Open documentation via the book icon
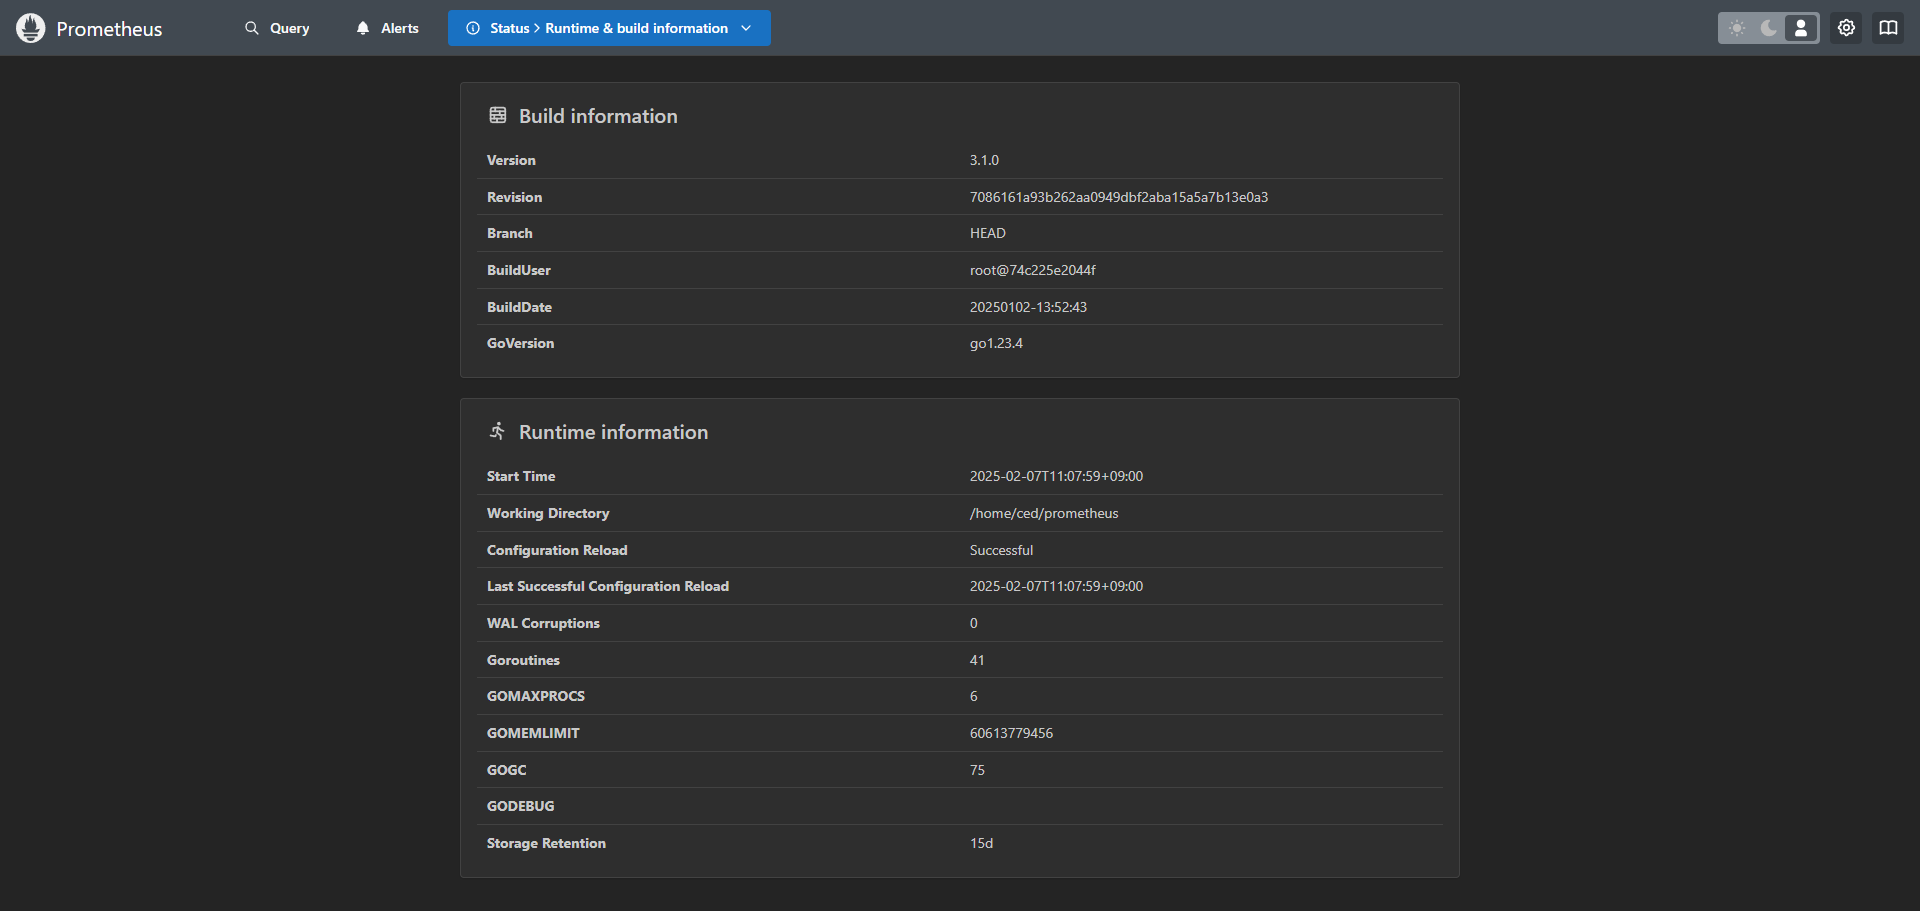The image size is (1920, 911). pyautogui.click(x=1888, y=28)
